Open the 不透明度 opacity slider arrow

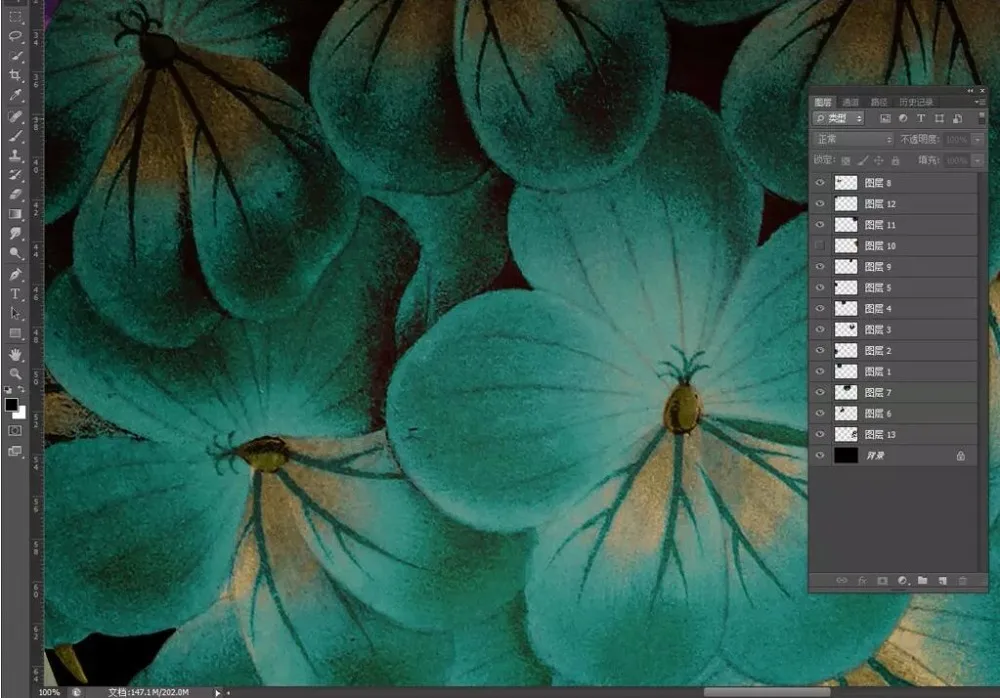point(978,140)
